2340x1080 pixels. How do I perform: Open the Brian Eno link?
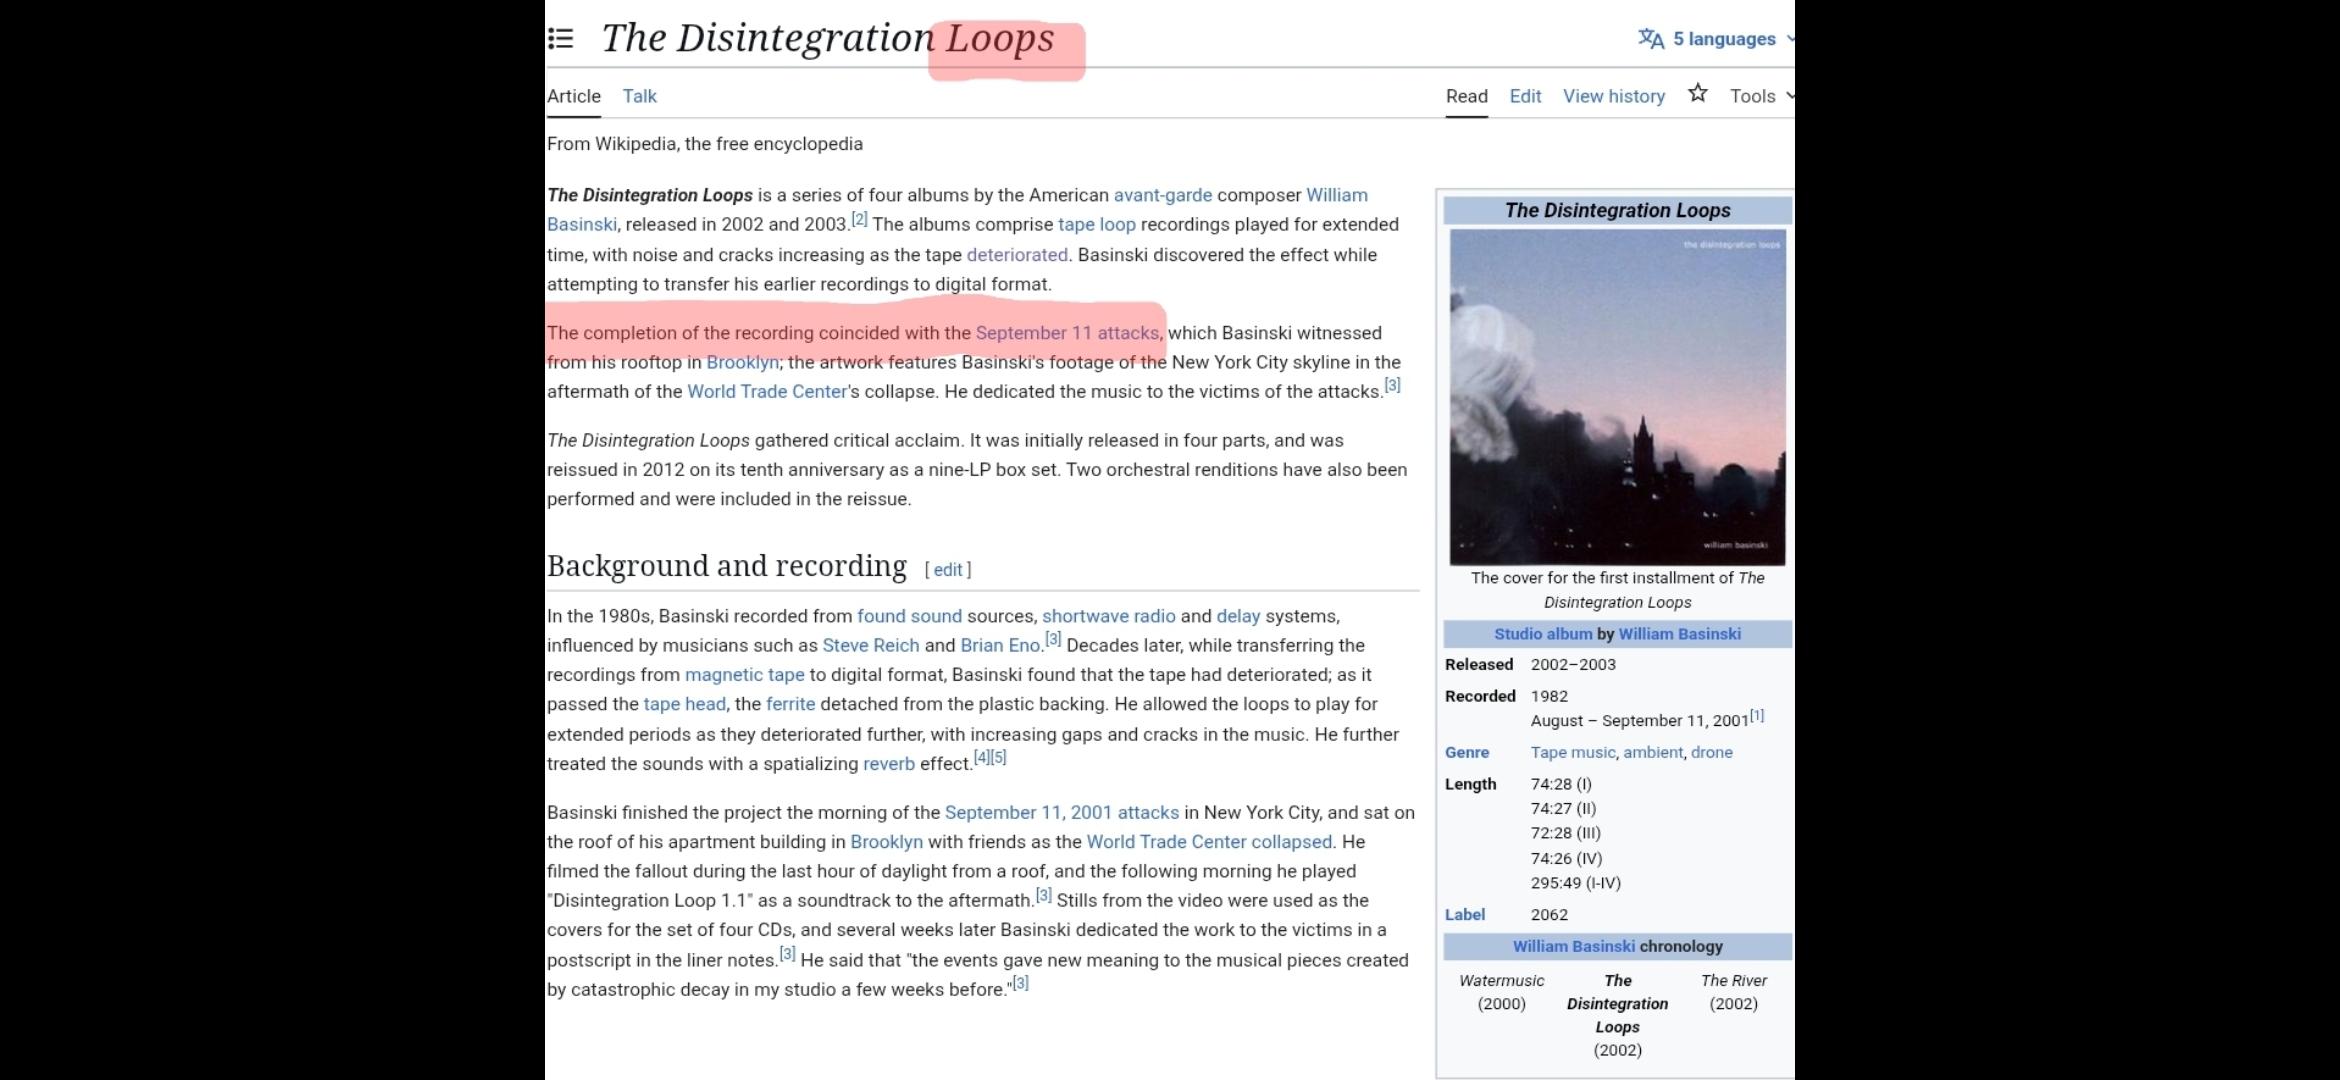(1000, 646)
